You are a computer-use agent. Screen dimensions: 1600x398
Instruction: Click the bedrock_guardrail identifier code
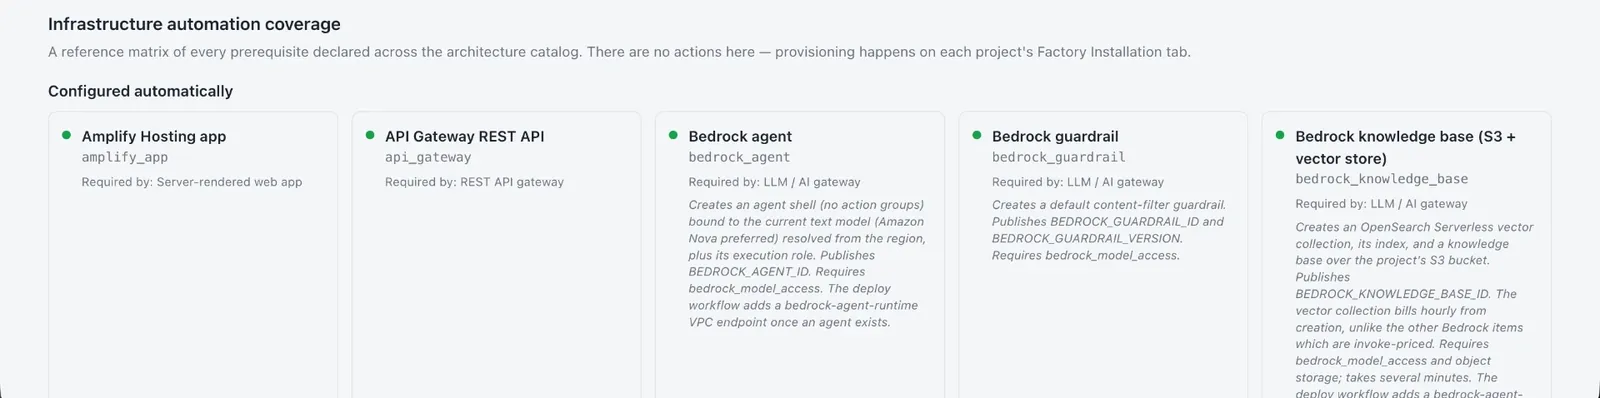click(x=1059, y=157)
